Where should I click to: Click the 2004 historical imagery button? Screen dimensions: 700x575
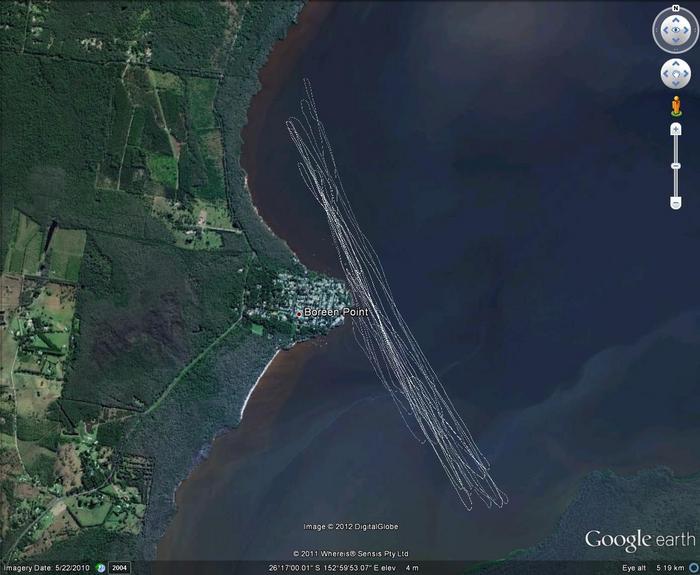coord(118,568)
